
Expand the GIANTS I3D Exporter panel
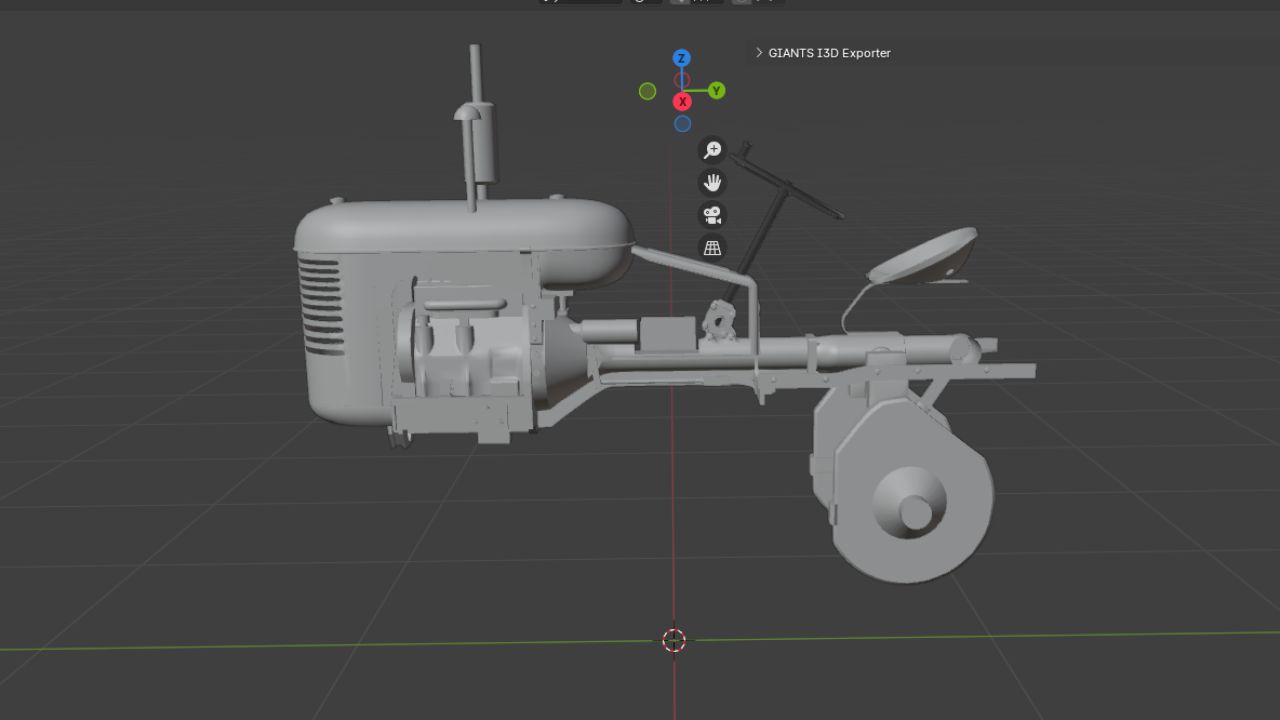(x=759, y=53)
